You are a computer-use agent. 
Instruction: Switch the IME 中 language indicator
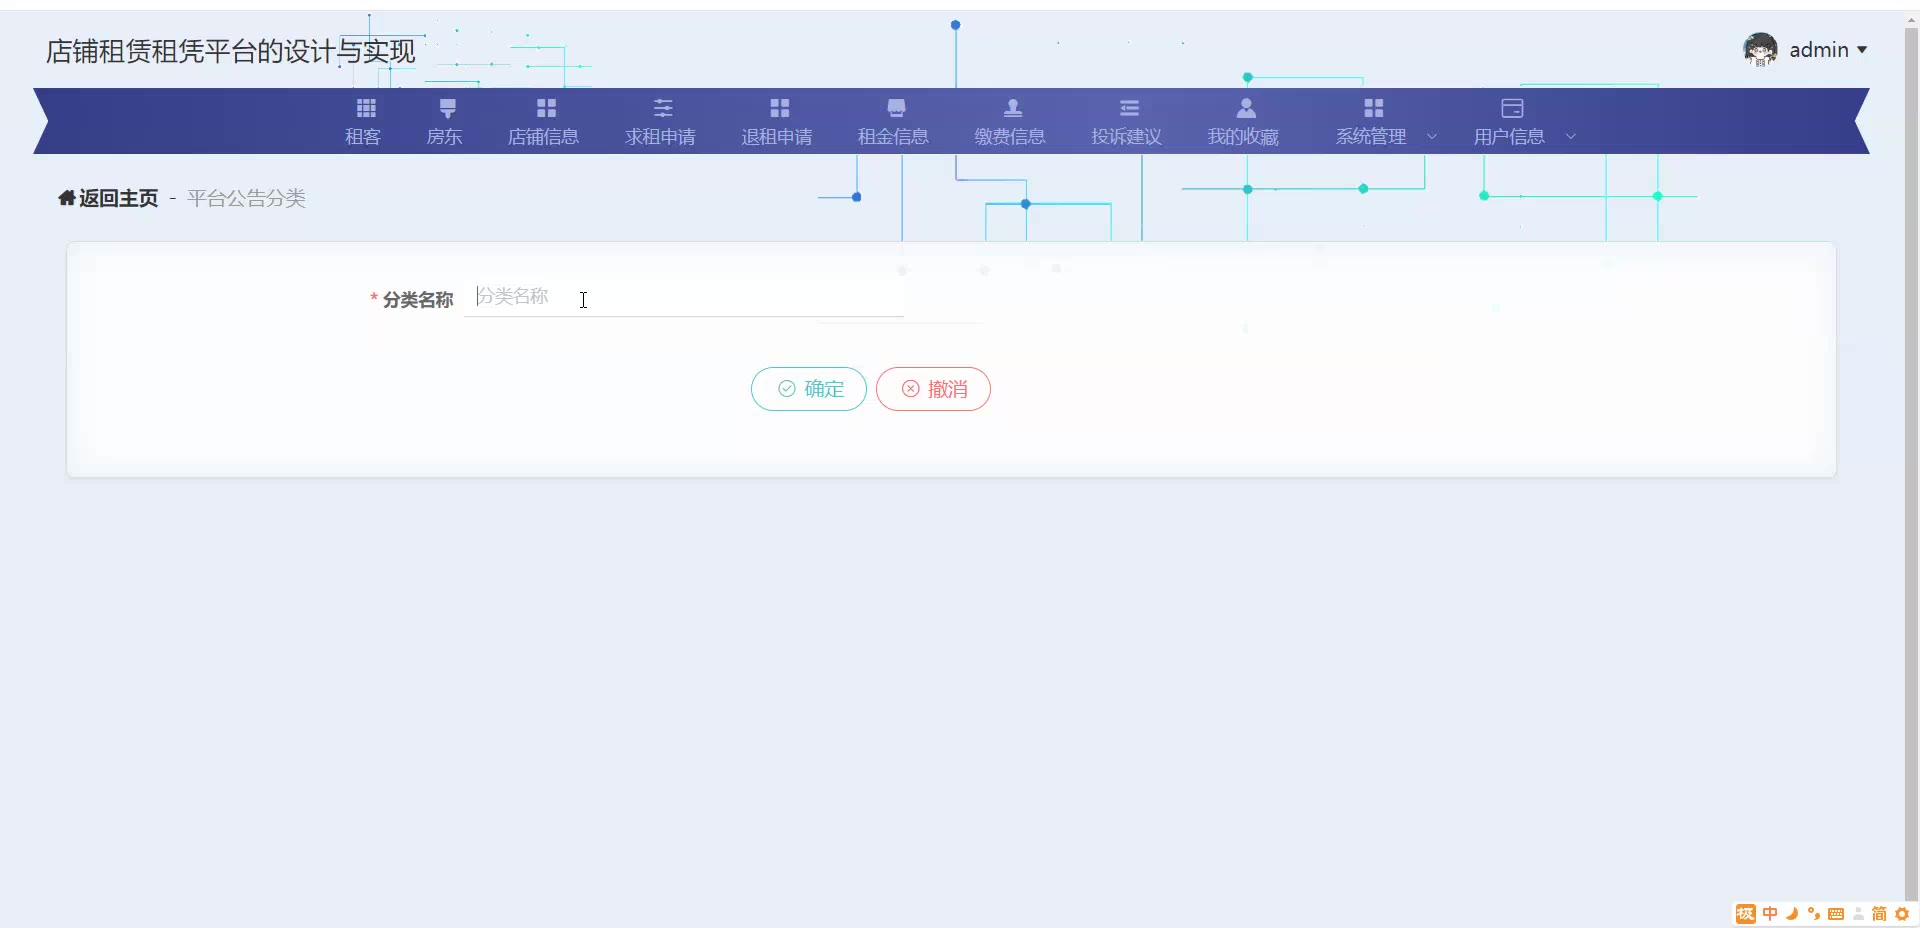click(1770, 914)
